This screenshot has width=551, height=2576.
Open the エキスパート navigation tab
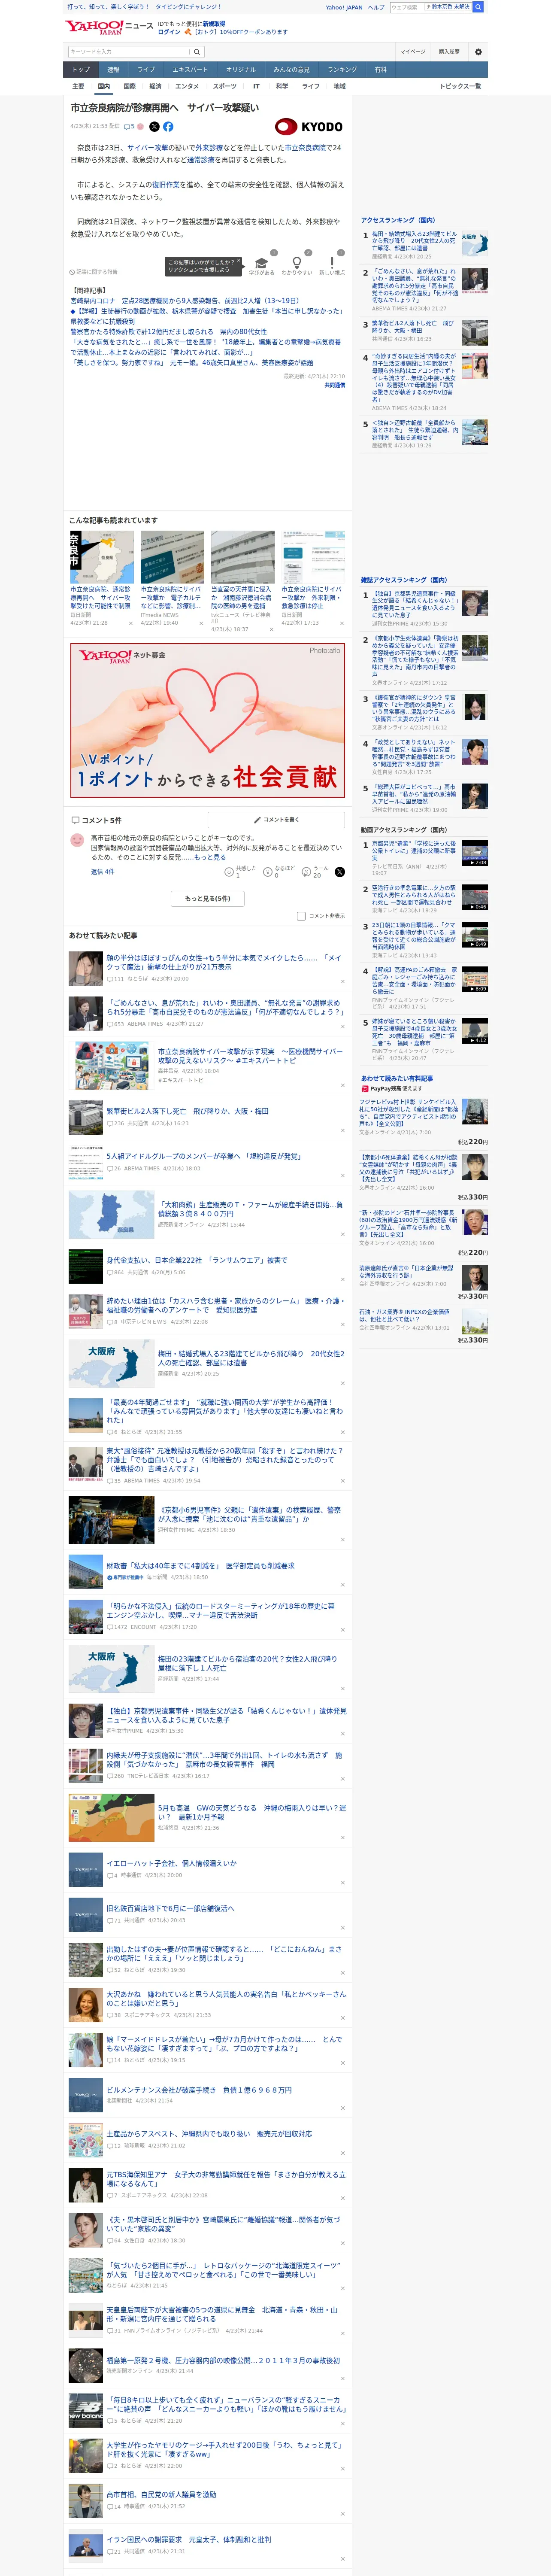190,70
